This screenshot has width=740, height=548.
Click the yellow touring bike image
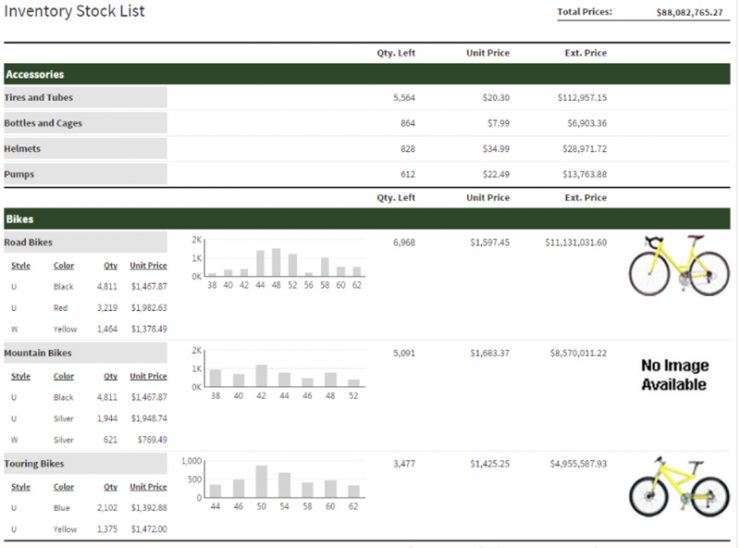679,487
